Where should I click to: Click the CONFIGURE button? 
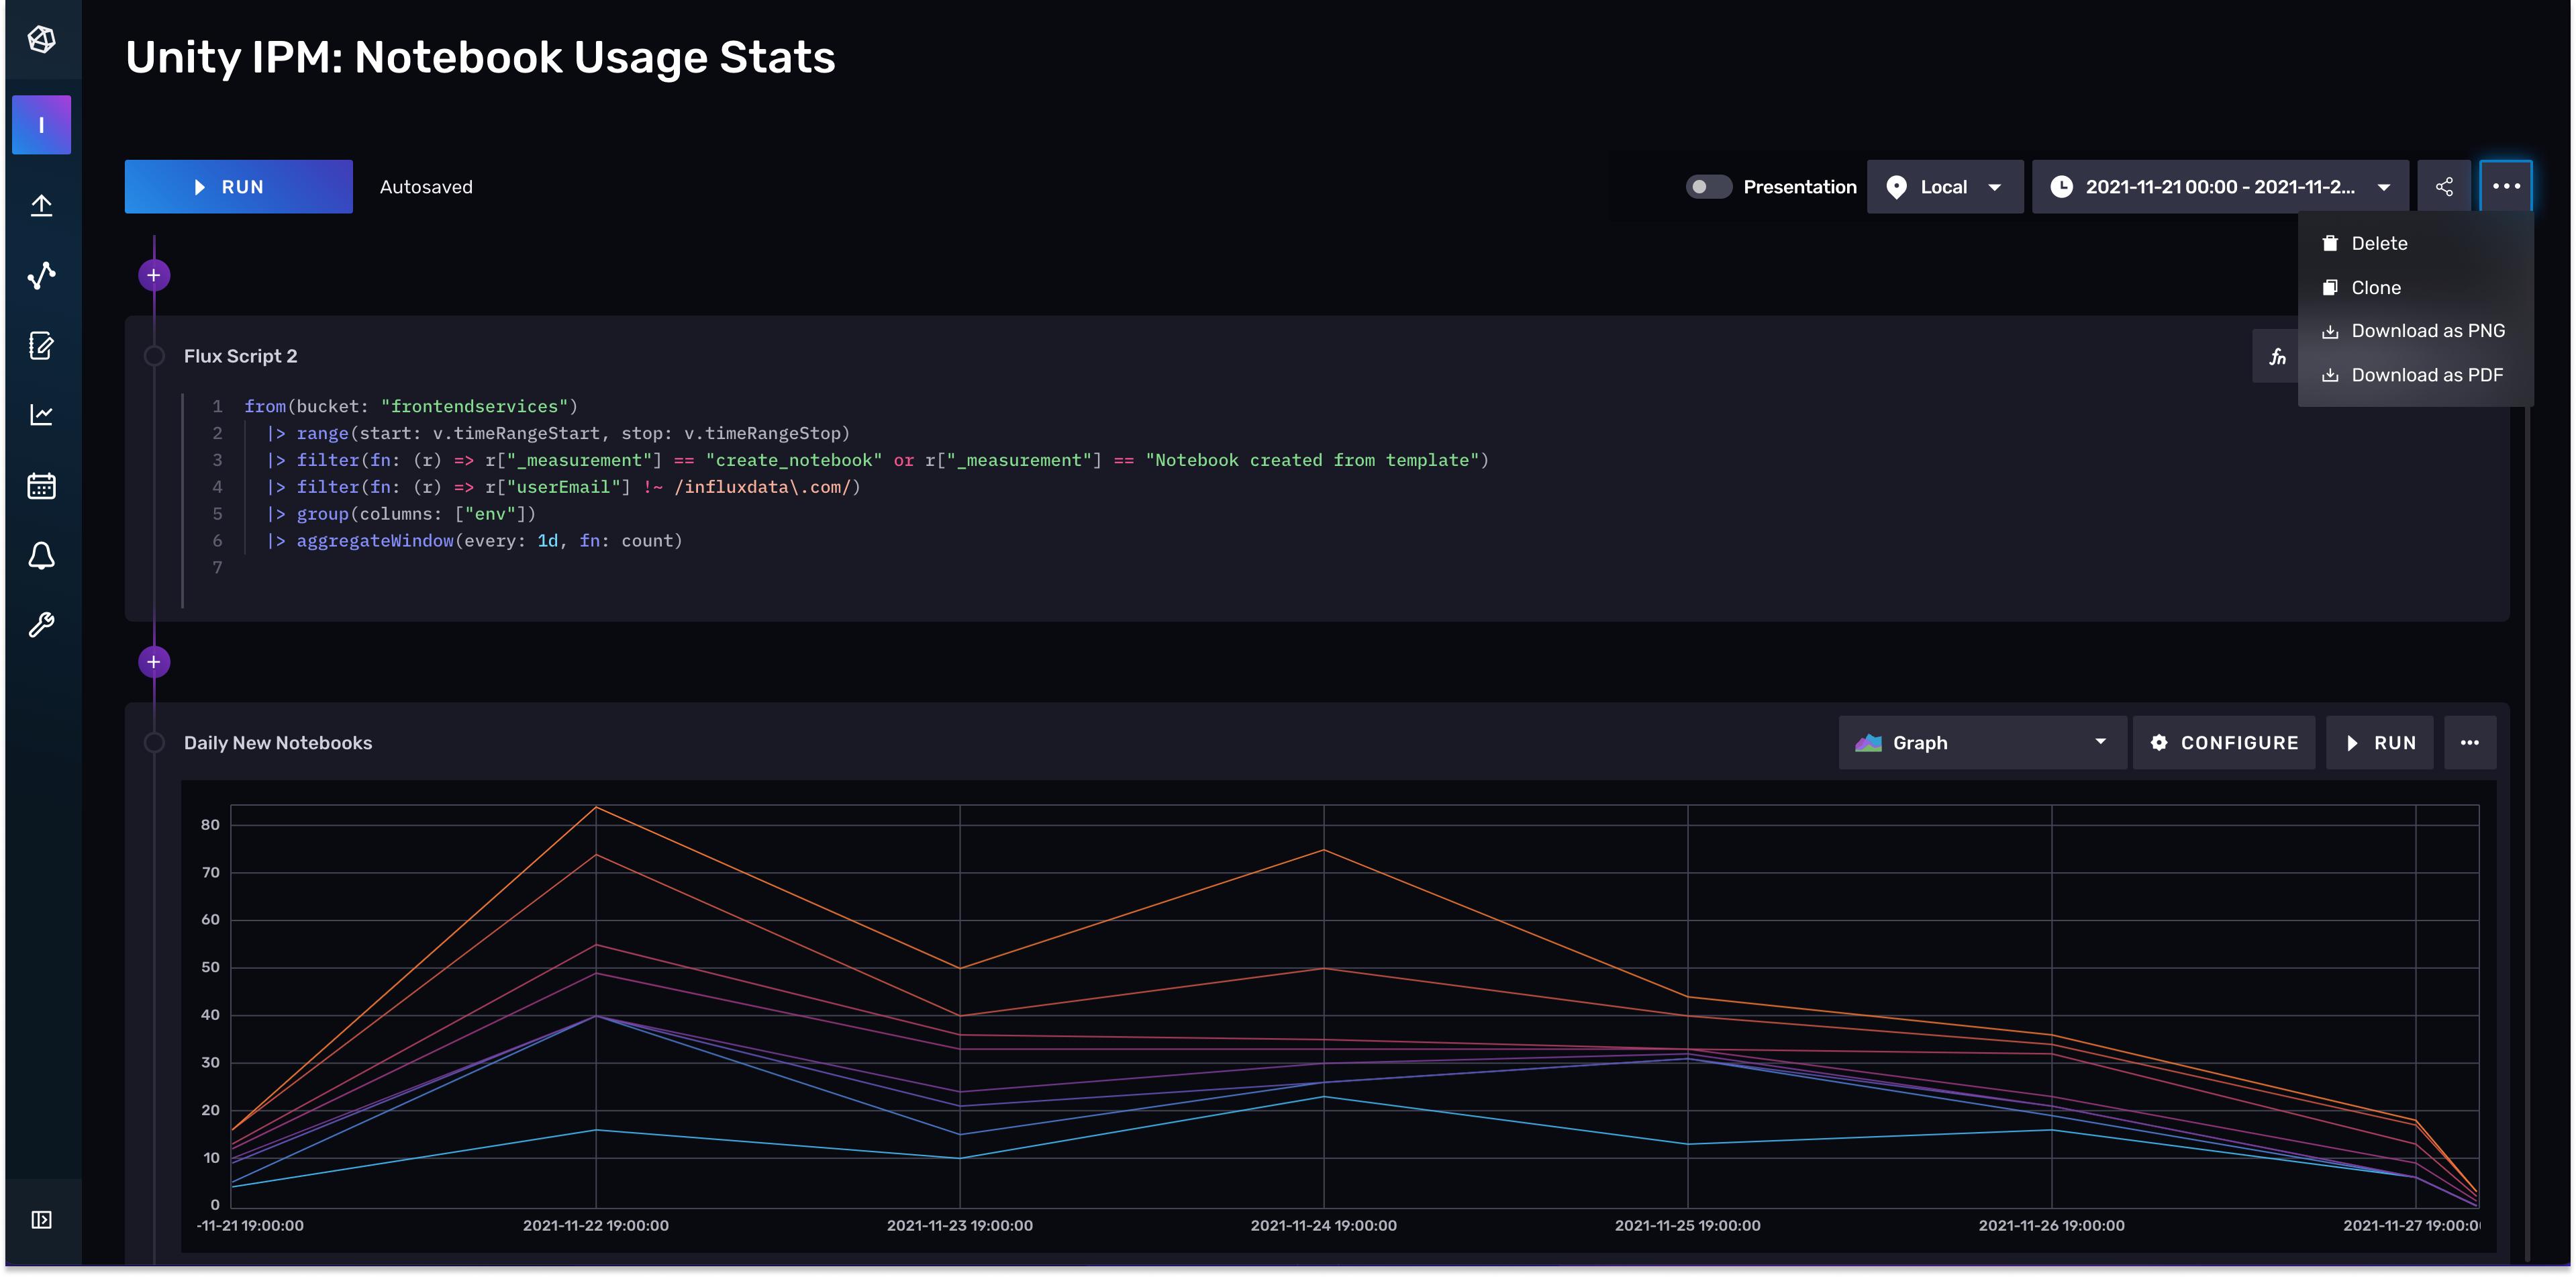(x=2223, y=743)
